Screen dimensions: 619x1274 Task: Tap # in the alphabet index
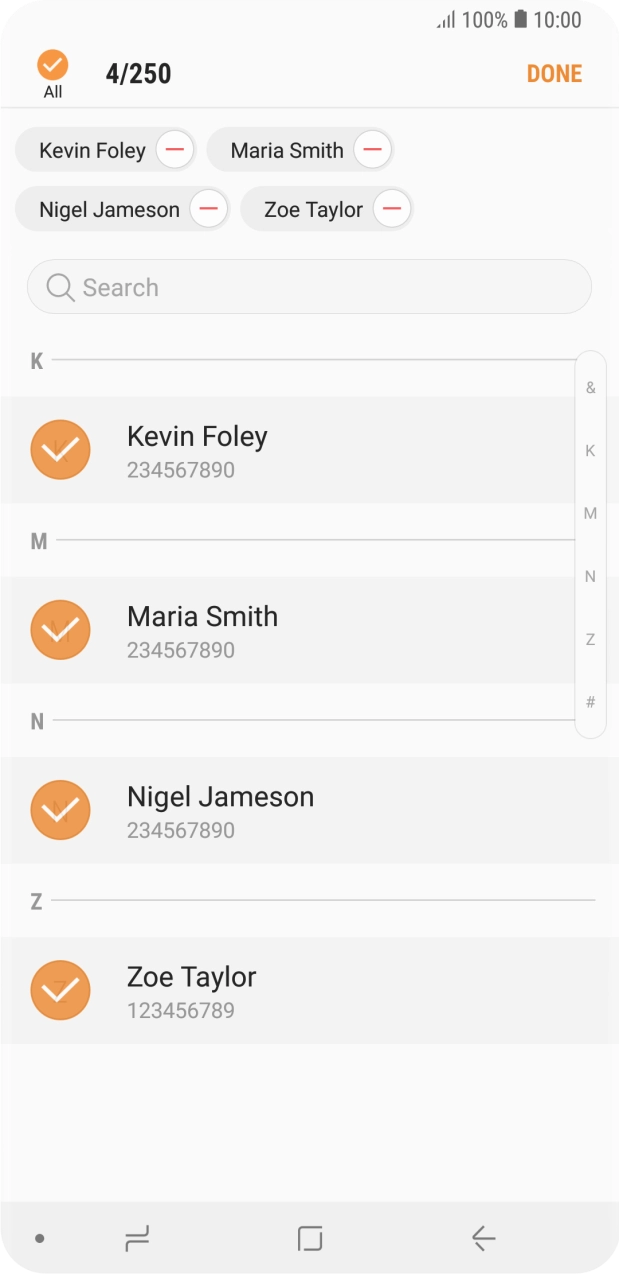click(x=590, y=702)
